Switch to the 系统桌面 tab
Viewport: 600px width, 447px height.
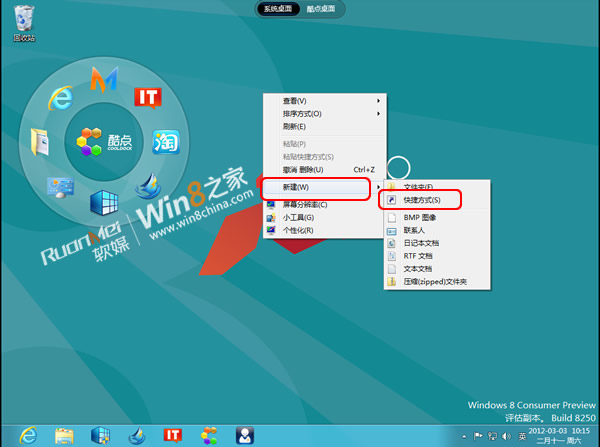point(278,9)
